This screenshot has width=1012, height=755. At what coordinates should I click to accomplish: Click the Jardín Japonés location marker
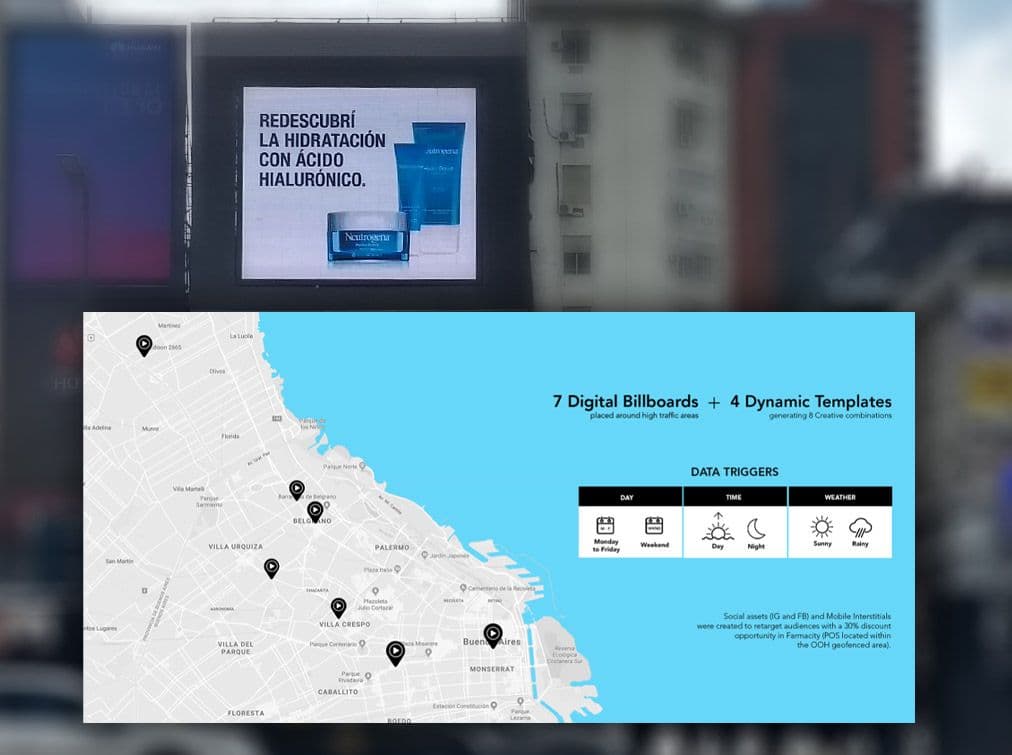click(425, 555)
